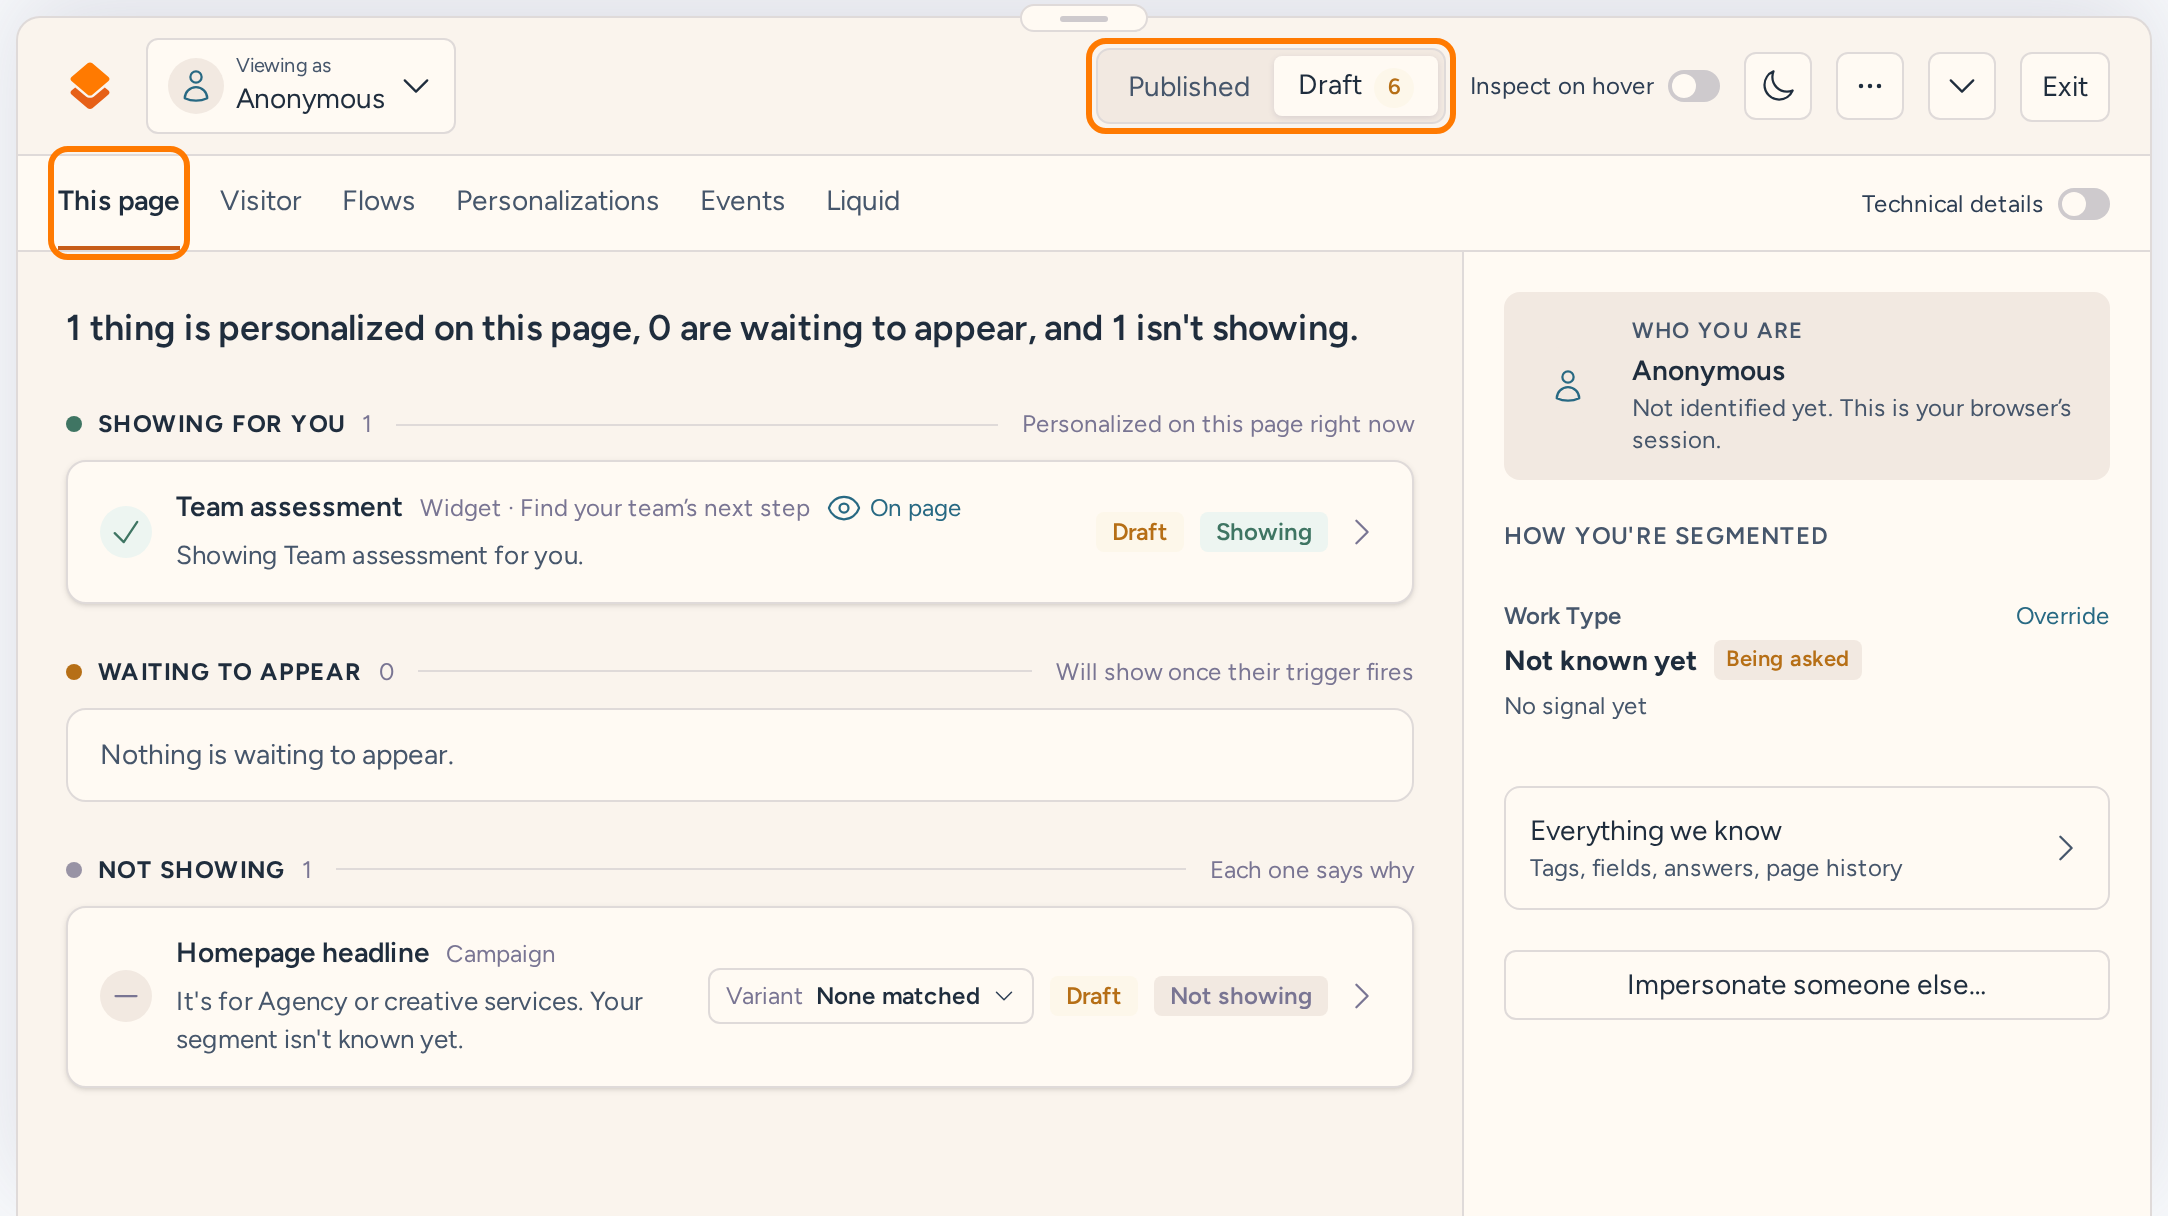Click the minus icon on Homepage headline
This screenshot has width=2168, height=1216.
(126, 996)
